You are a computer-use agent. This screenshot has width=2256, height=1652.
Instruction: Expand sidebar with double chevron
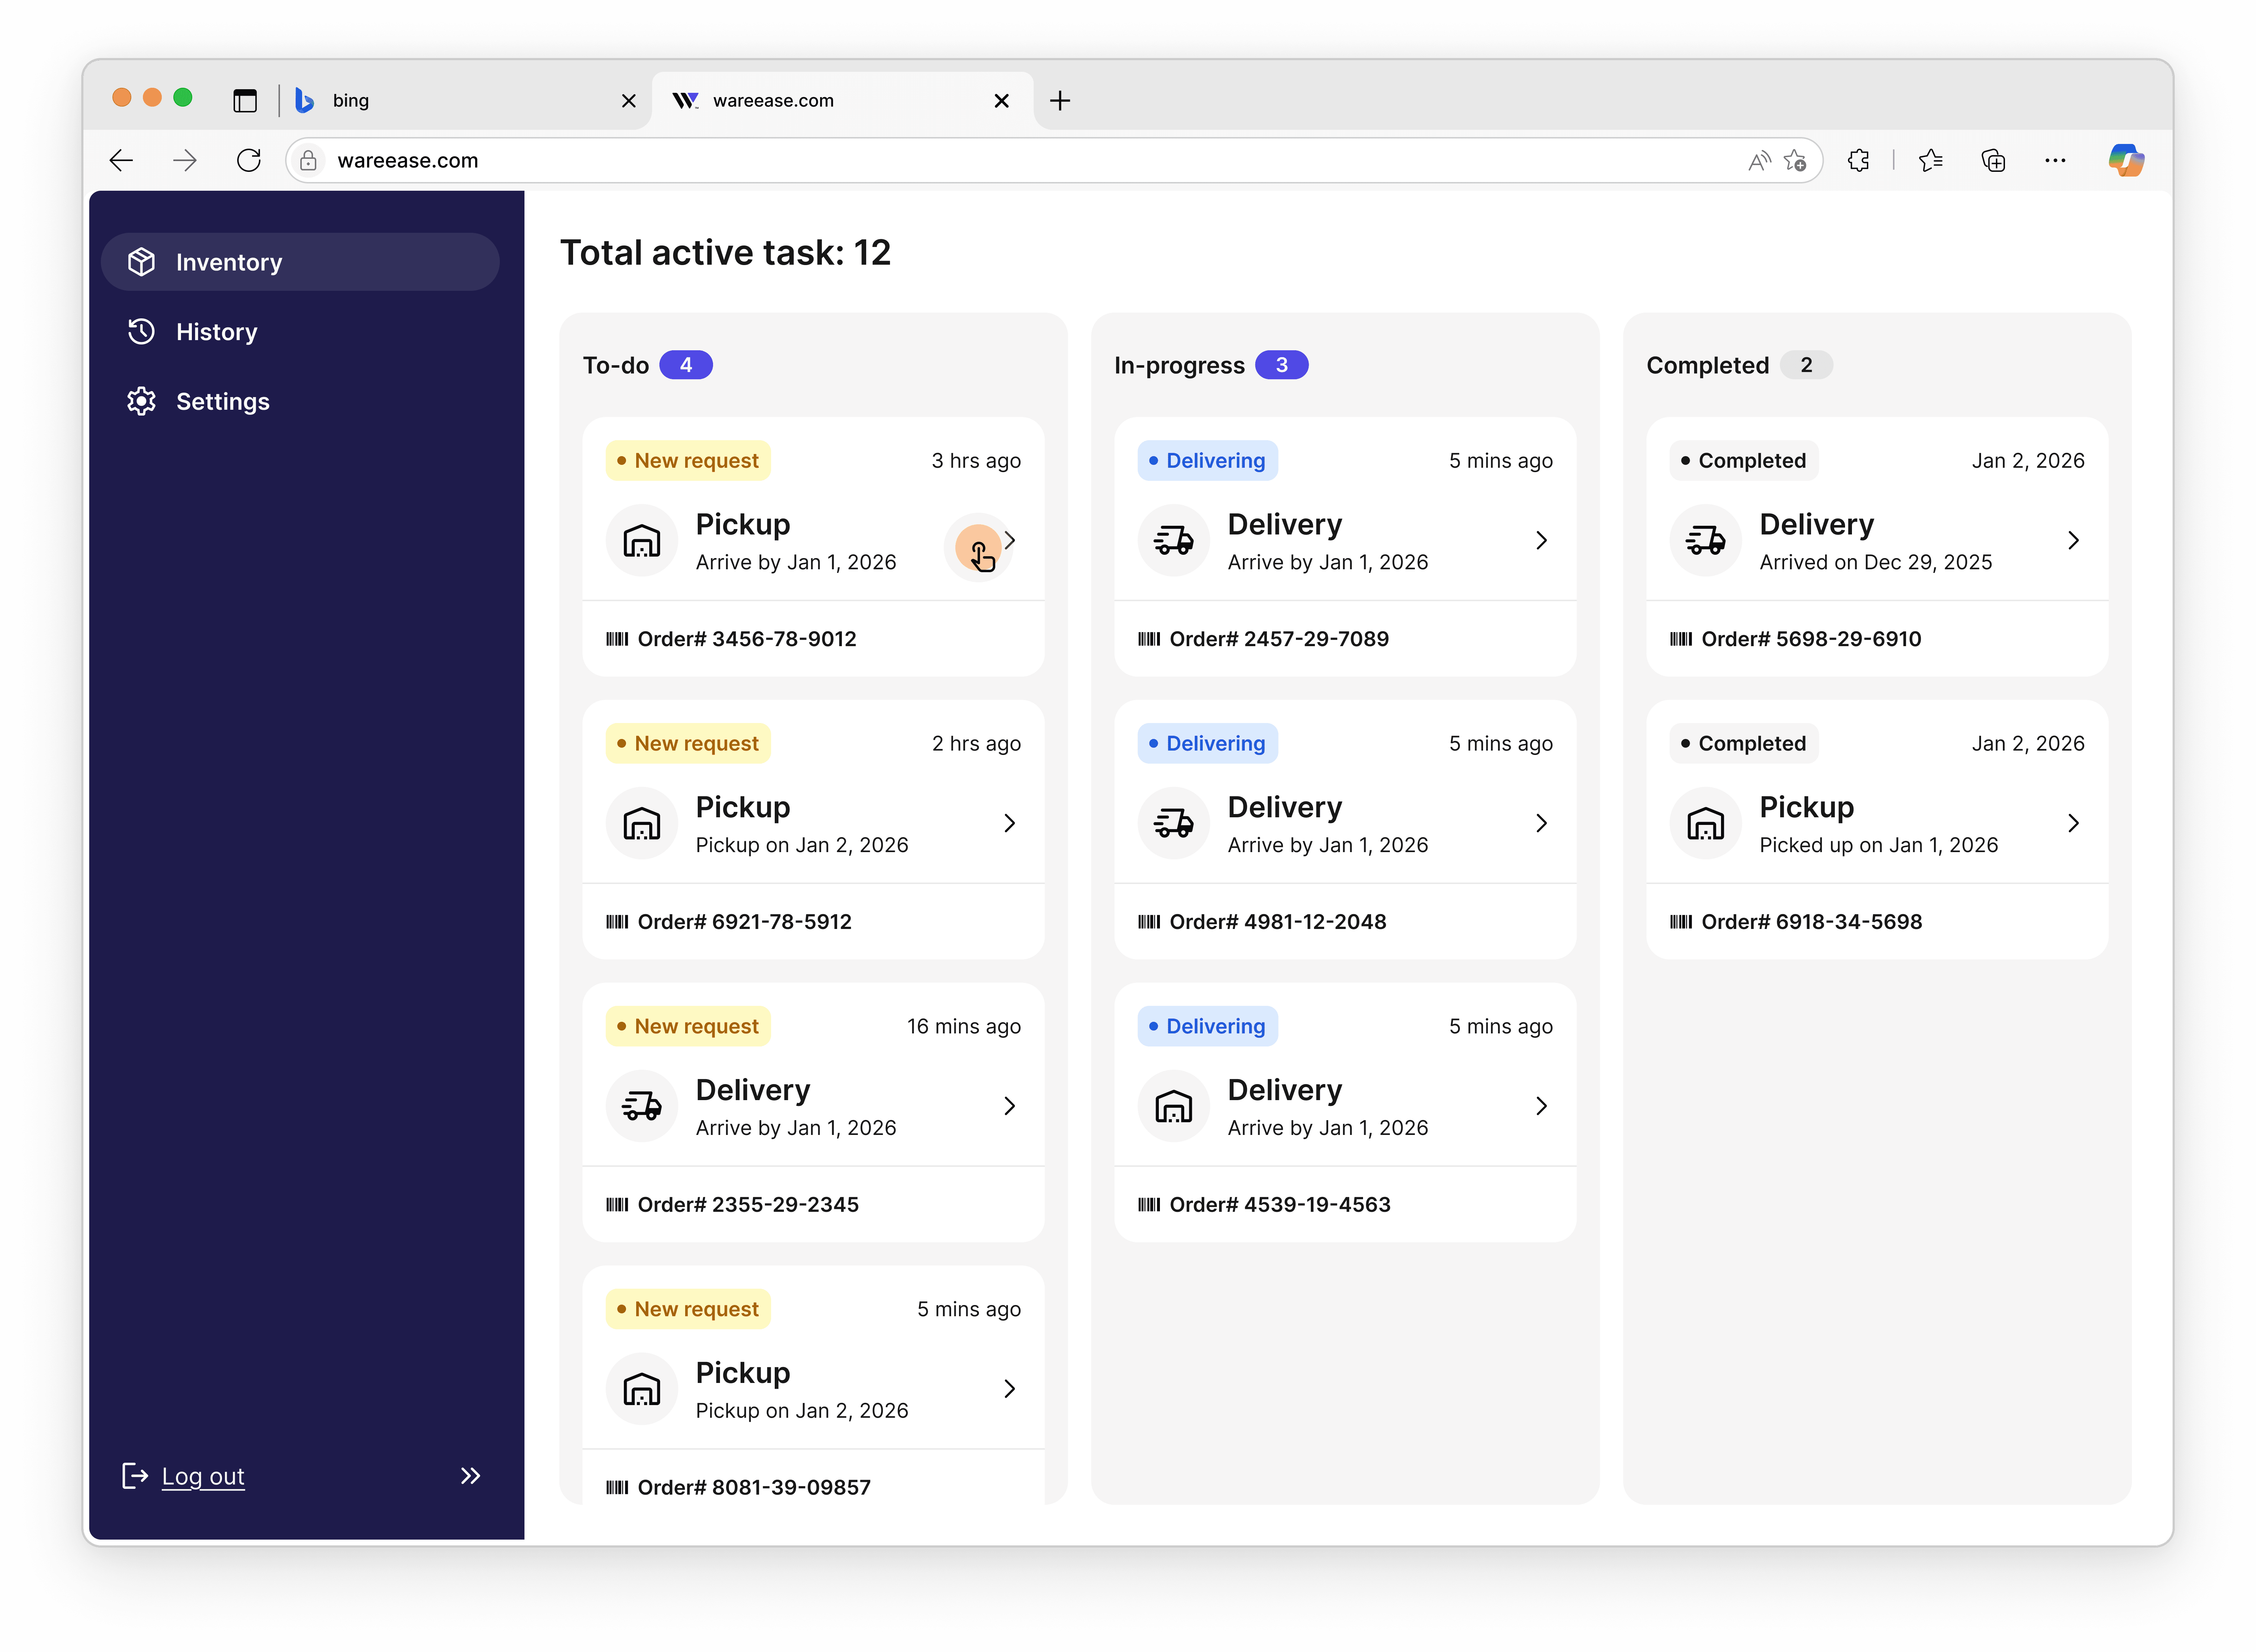pyautogui.click(x=470, y=1476)
